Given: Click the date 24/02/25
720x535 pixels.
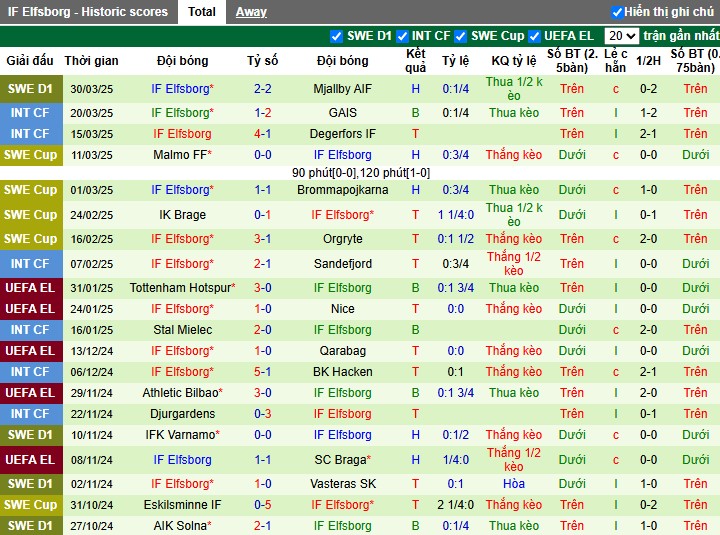Looking at the screenshot, I should [x=91, y=215].
